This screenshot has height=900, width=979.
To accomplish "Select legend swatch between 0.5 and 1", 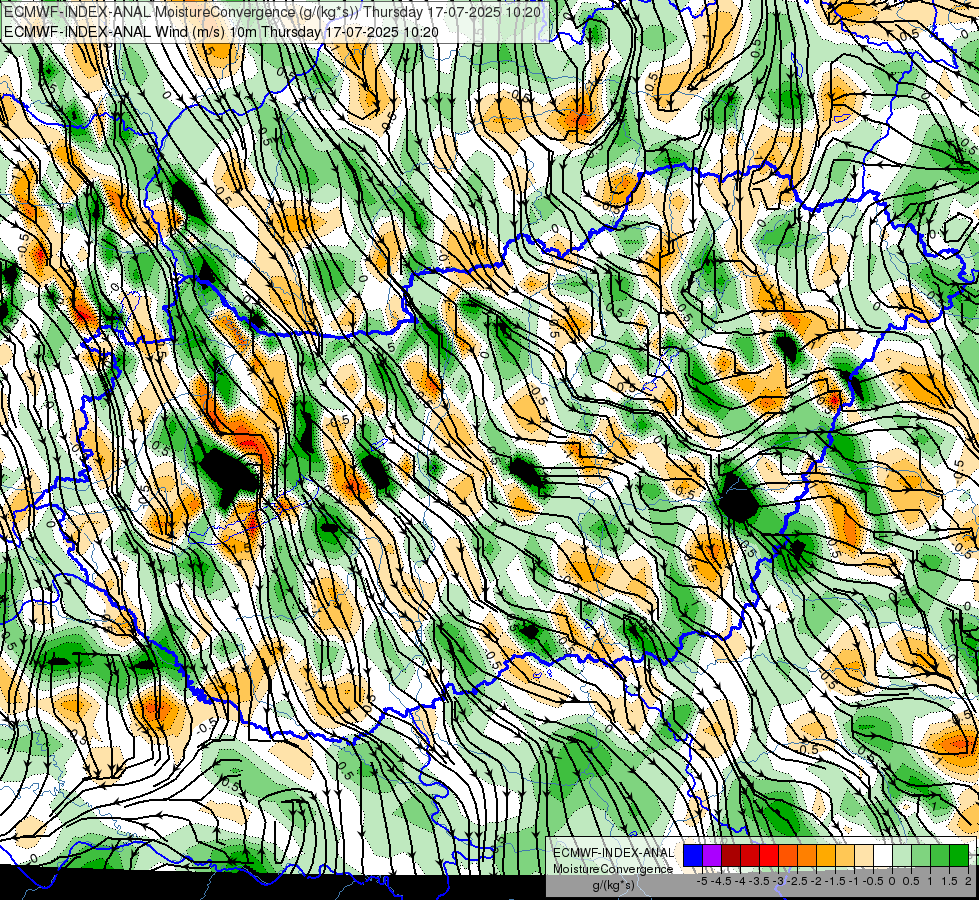I will pyautogui.click(x=922, y=855).
